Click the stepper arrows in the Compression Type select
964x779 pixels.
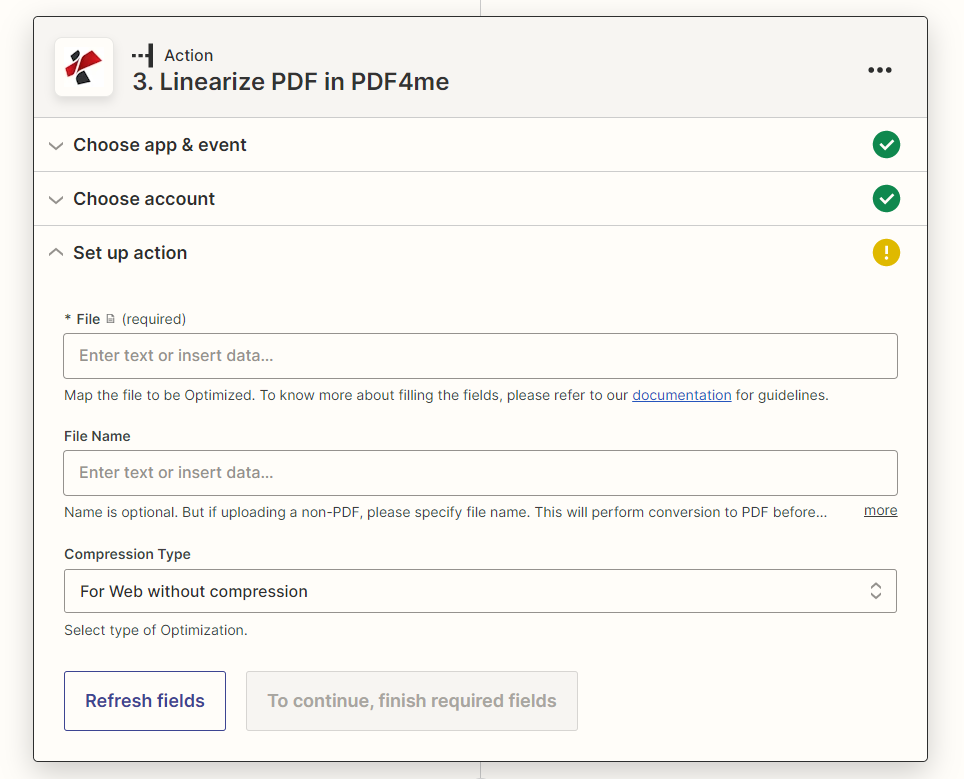(x=876, y=591)
